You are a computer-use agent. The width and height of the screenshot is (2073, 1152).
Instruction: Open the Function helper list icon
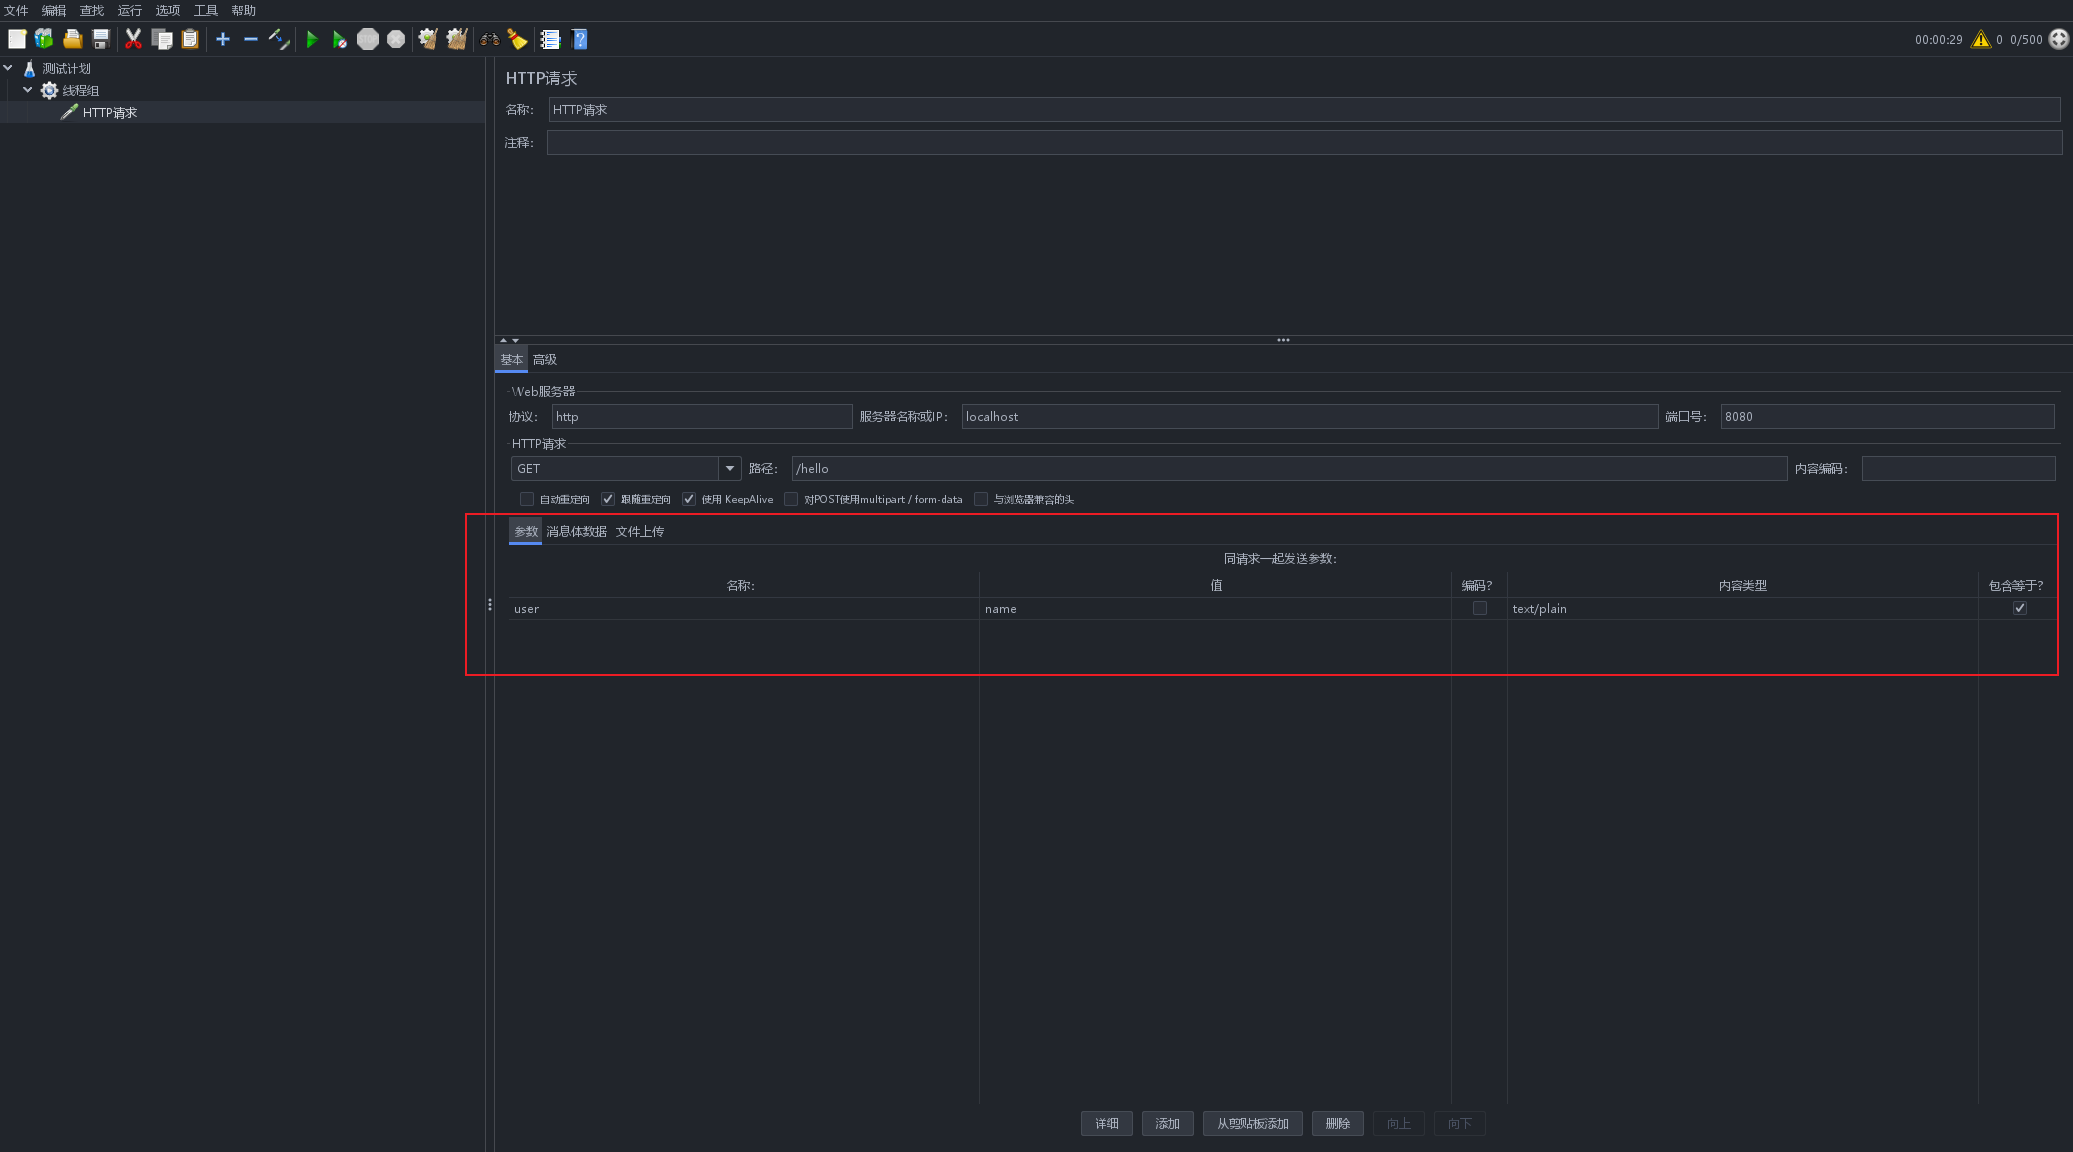coord(550,39)
